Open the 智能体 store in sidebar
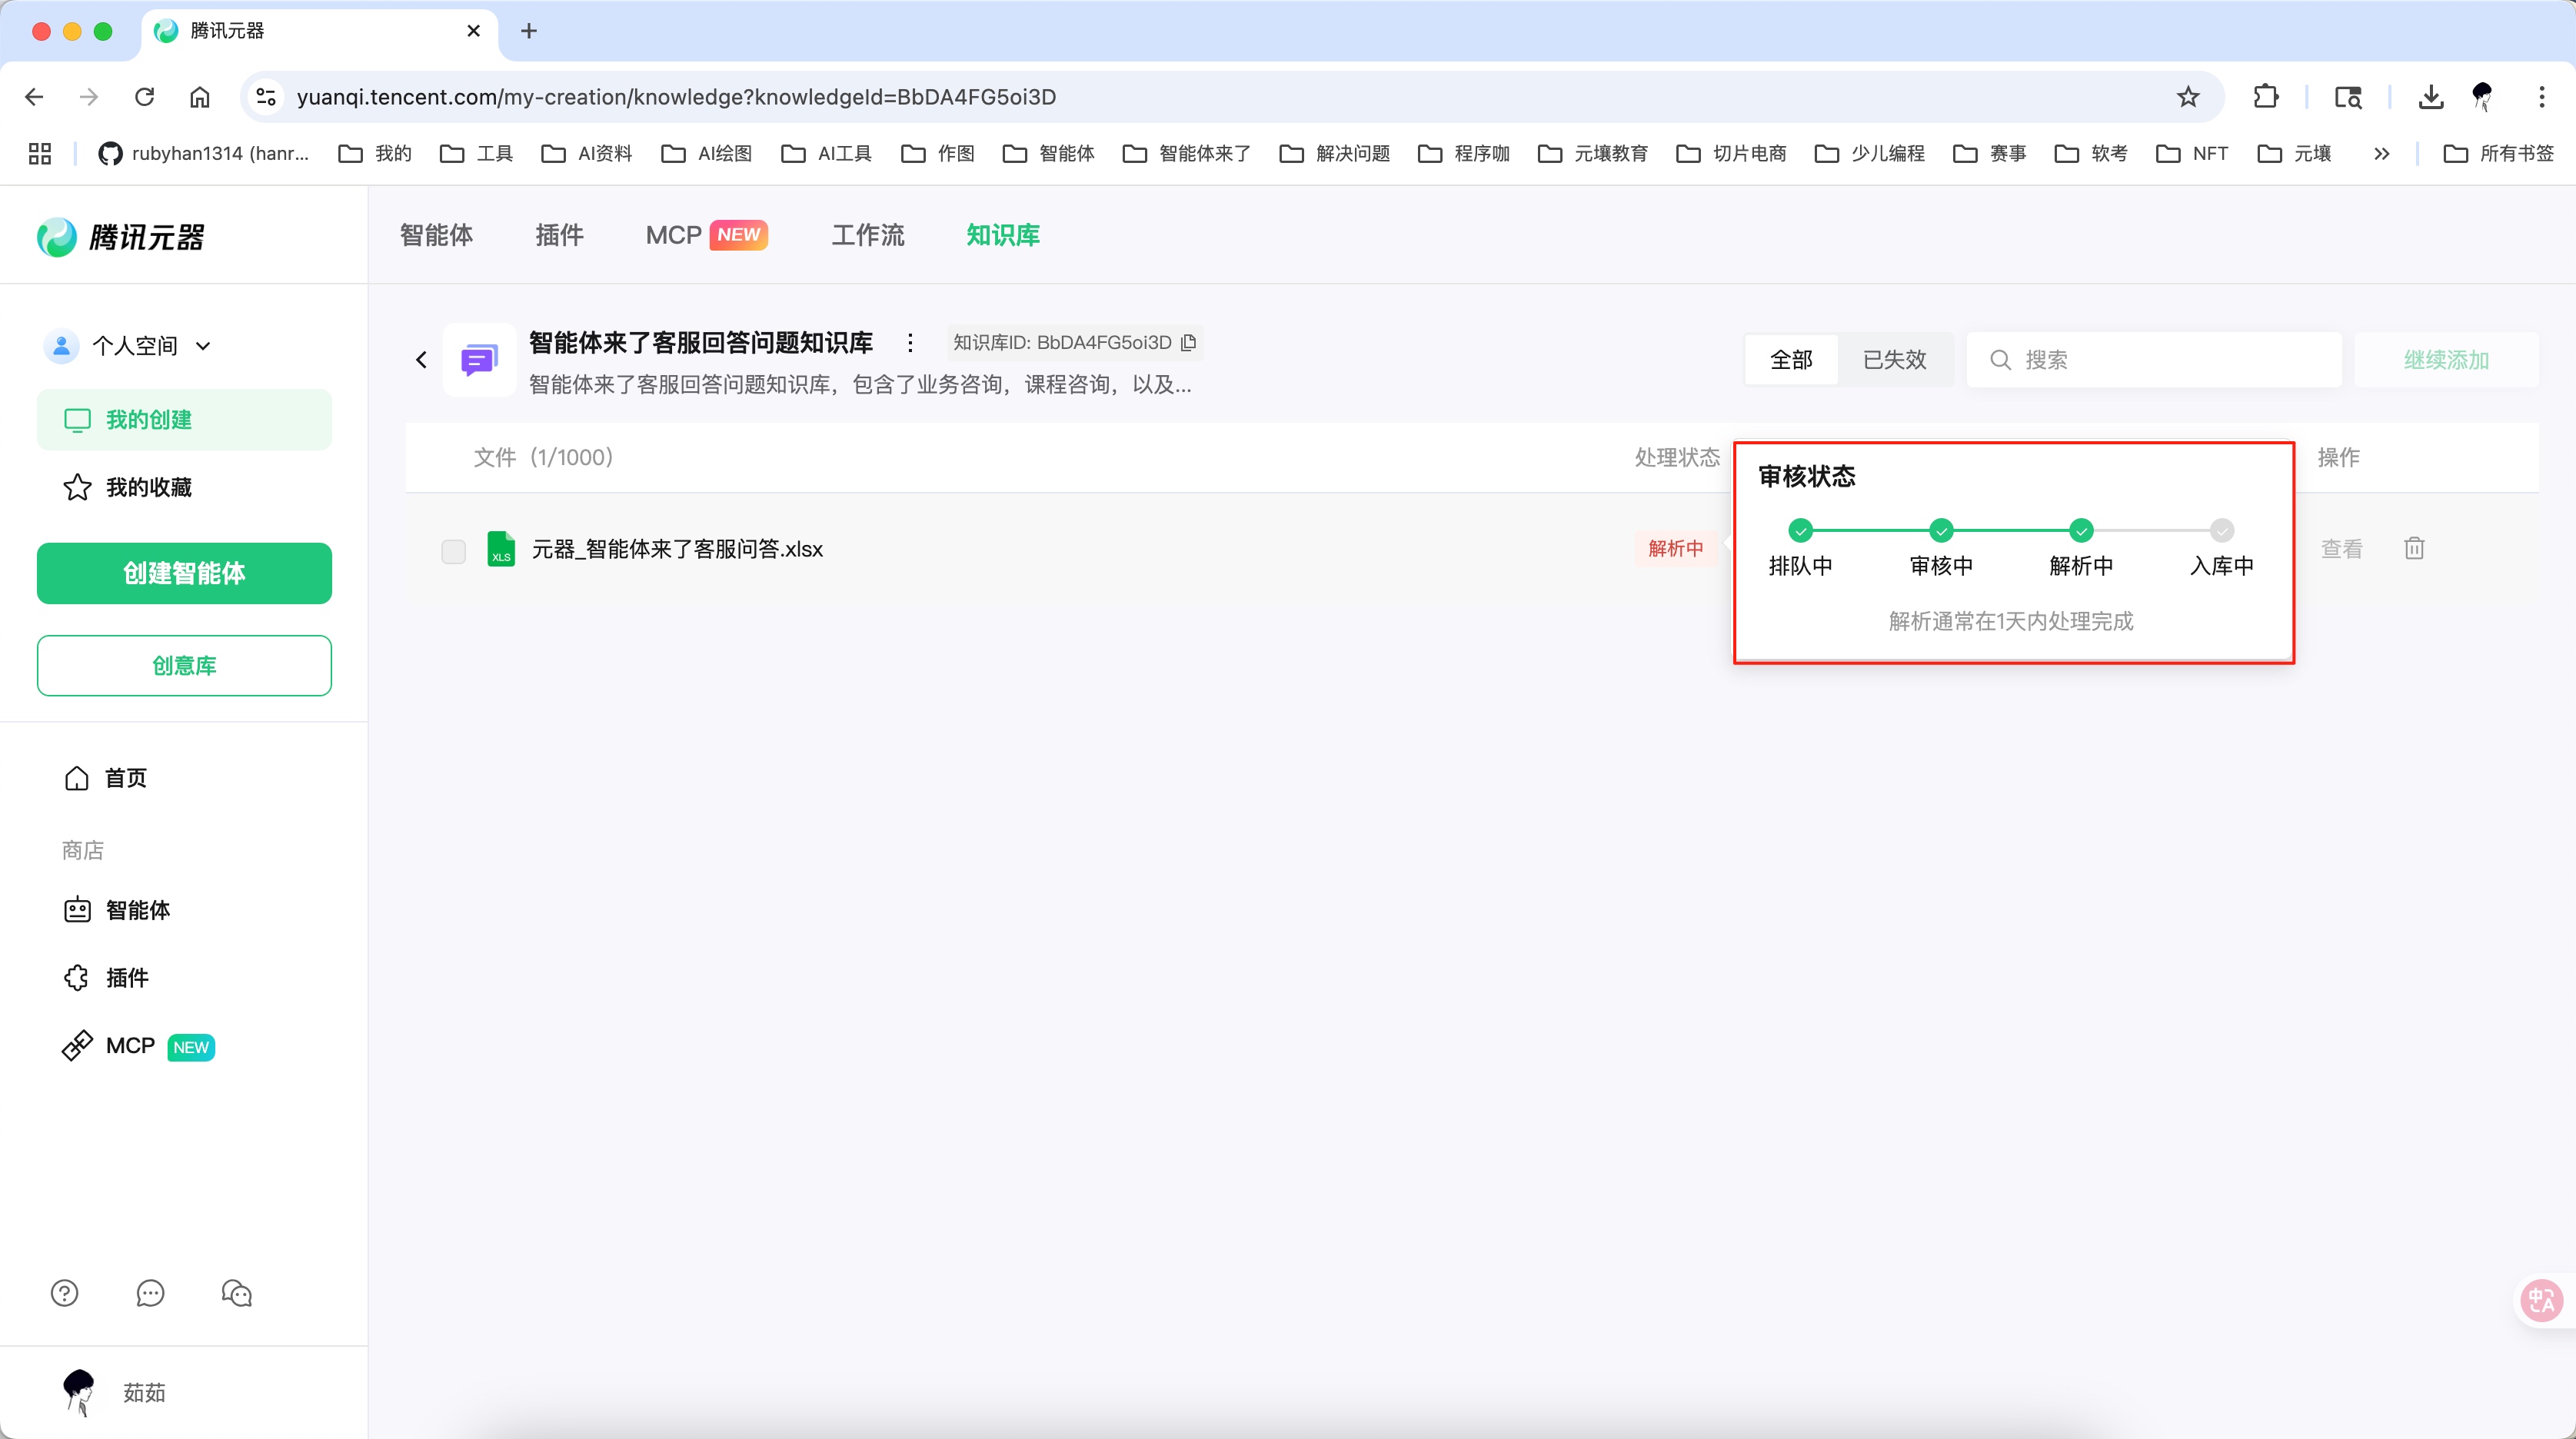 pos(140,911)
